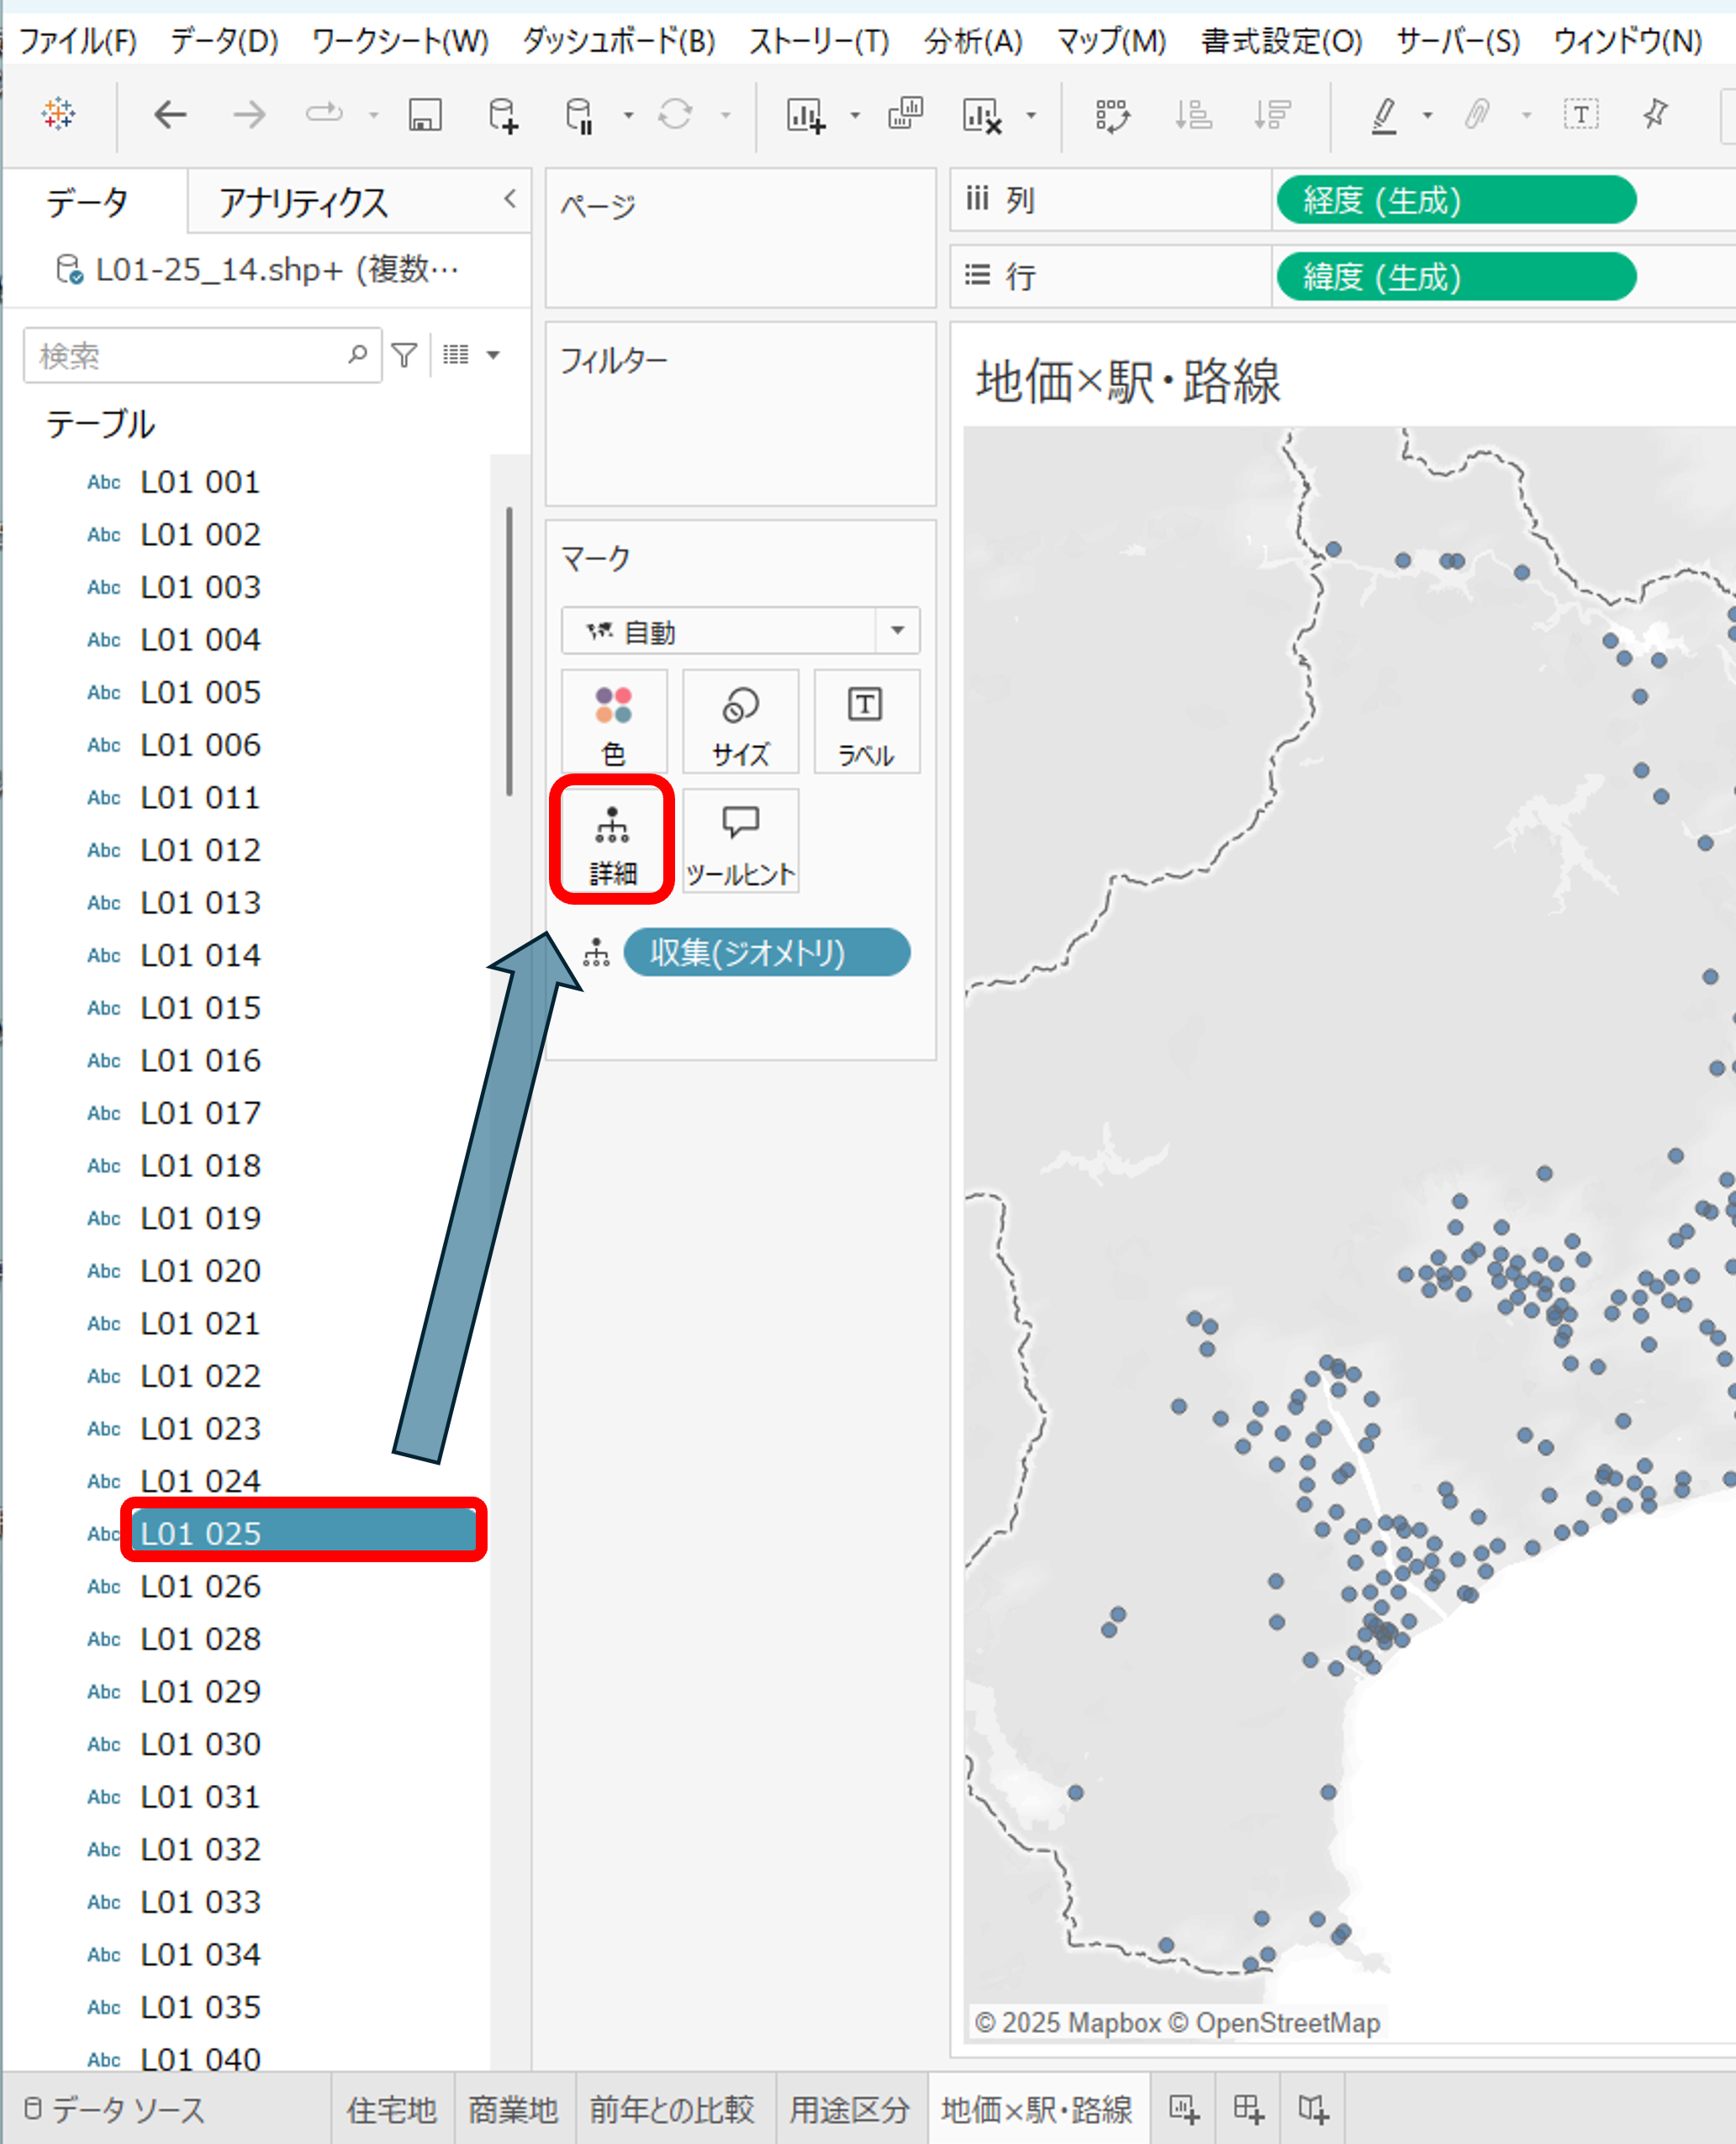Click the swap rows and columns icon
The height and width of the screenshot is (2144, 1736).
(x=1112, y=115)
